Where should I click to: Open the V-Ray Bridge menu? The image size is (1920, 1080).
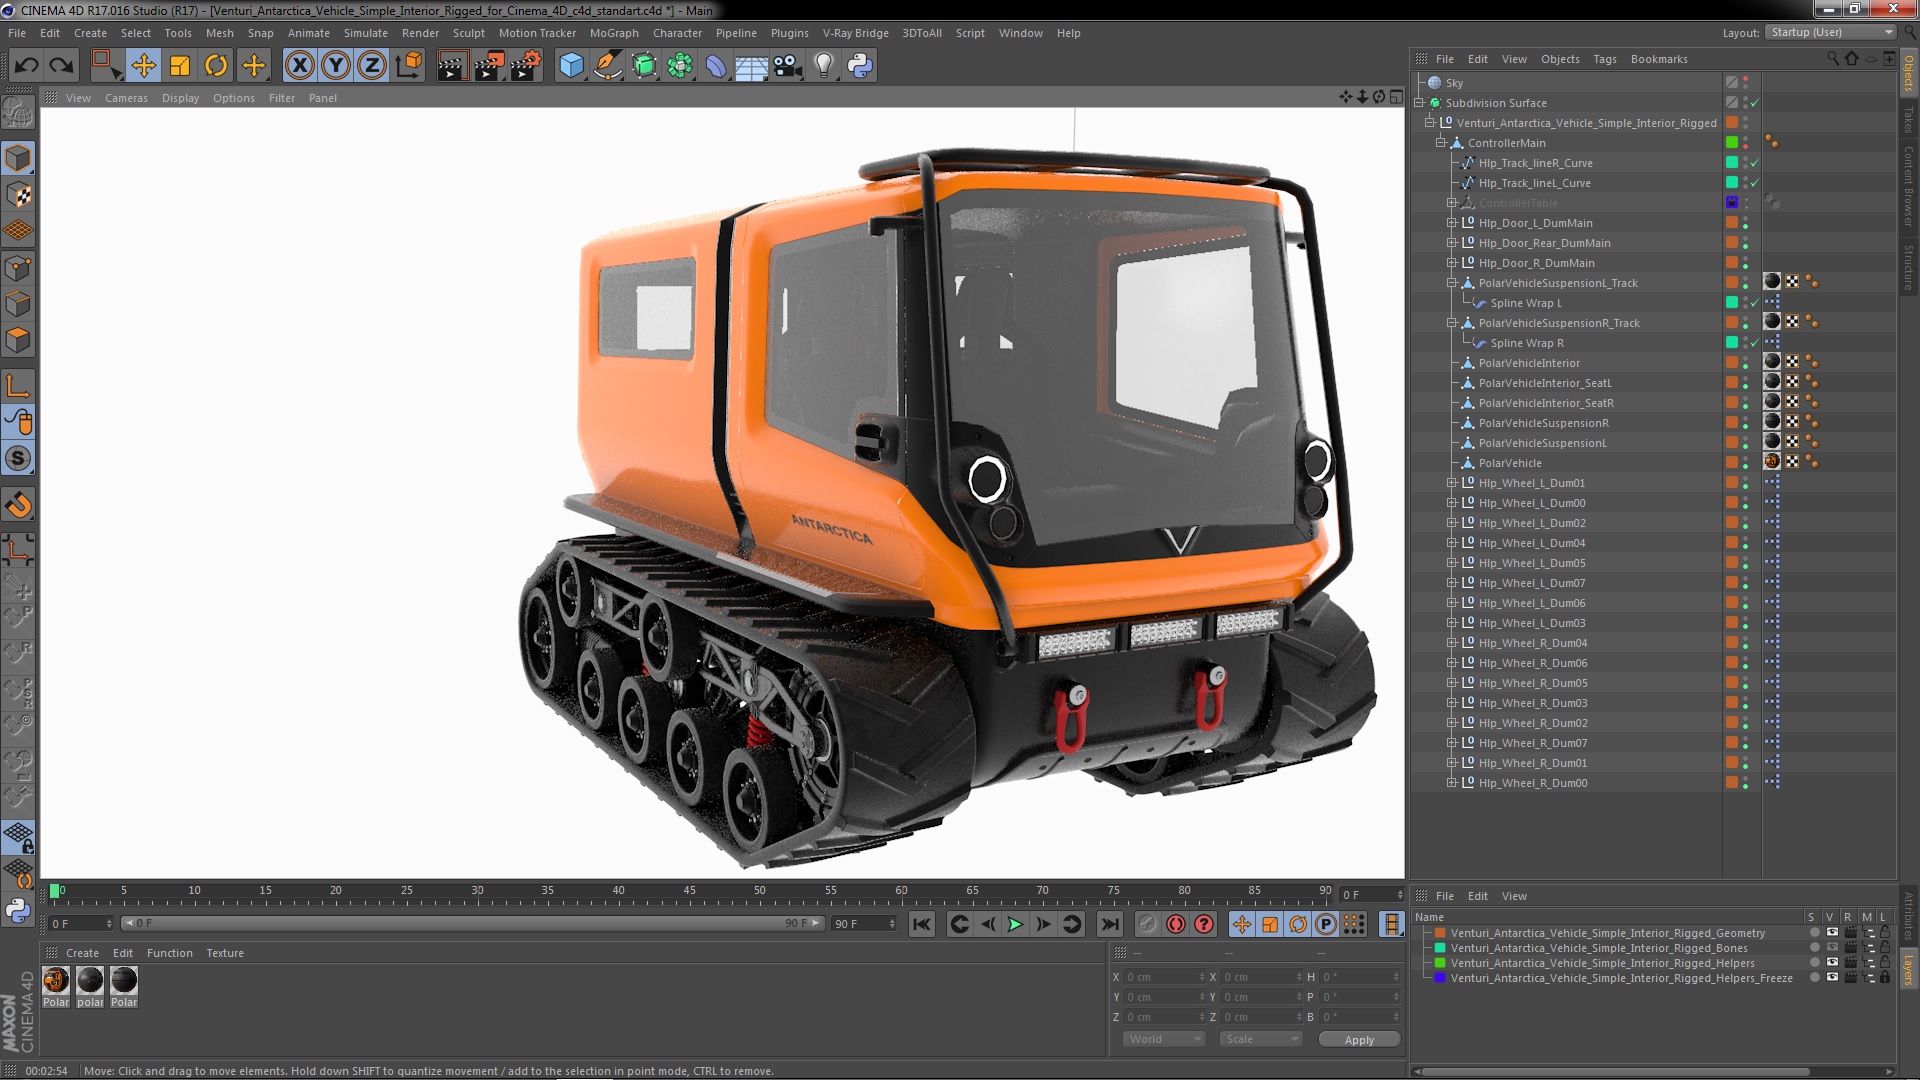point(855,33)
